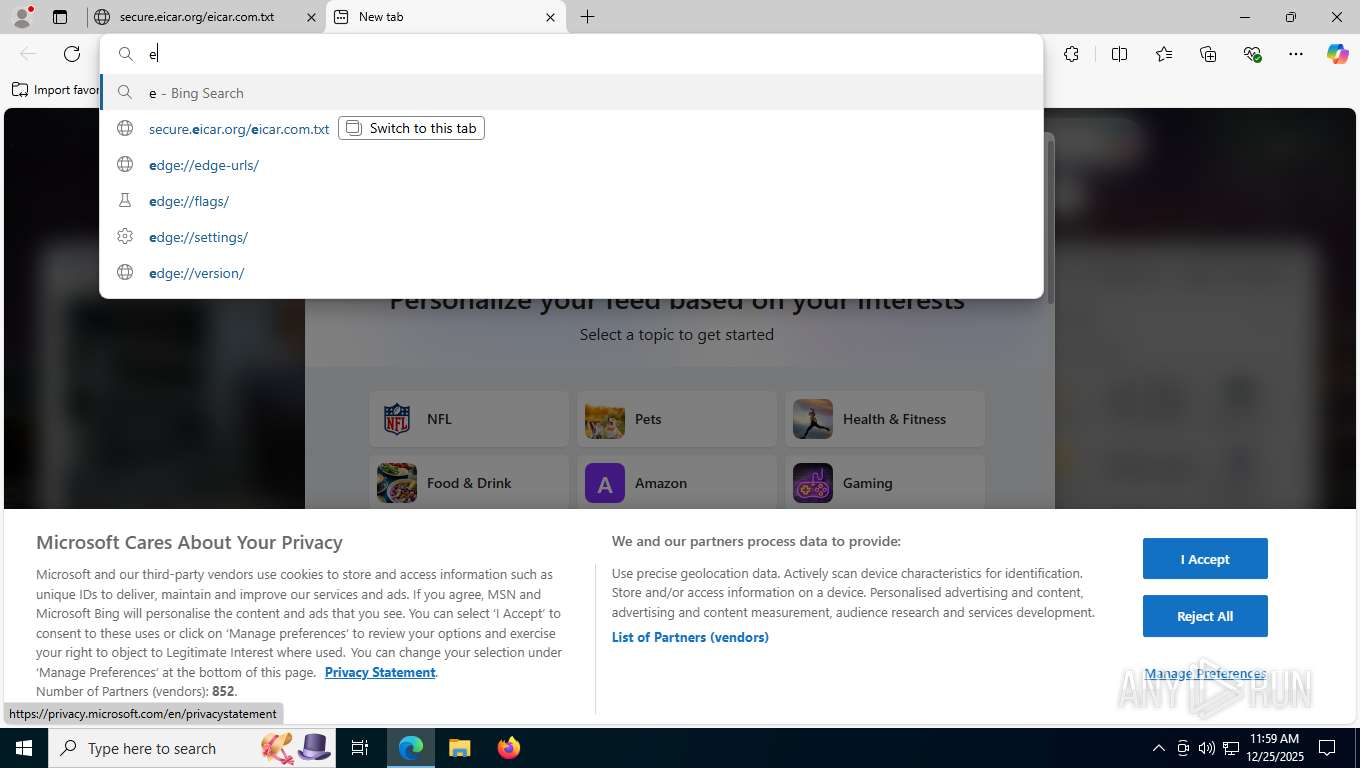Select secure.eicar.org/eicar.com.txt suggestion
1360x768 pixels.
tap(239, 129)
